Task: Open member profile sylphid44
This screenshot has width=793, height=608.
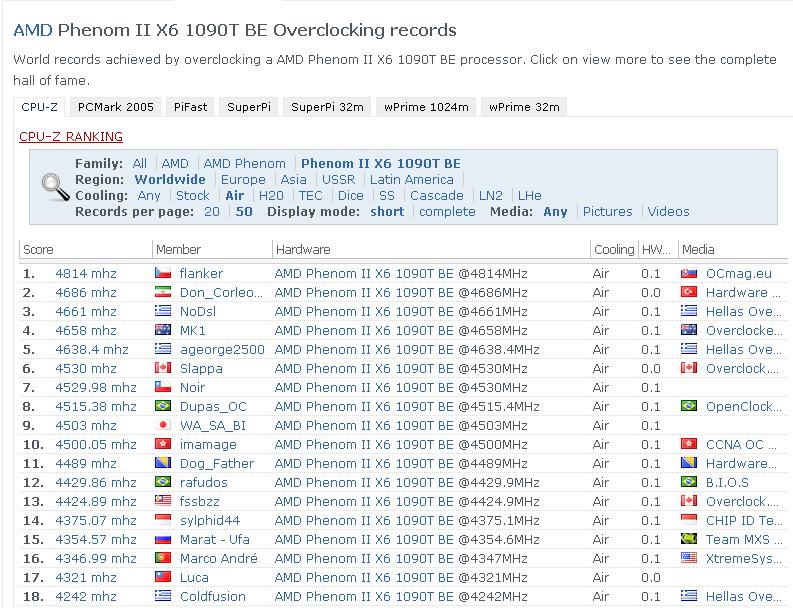Action: (x=210, y=520)
